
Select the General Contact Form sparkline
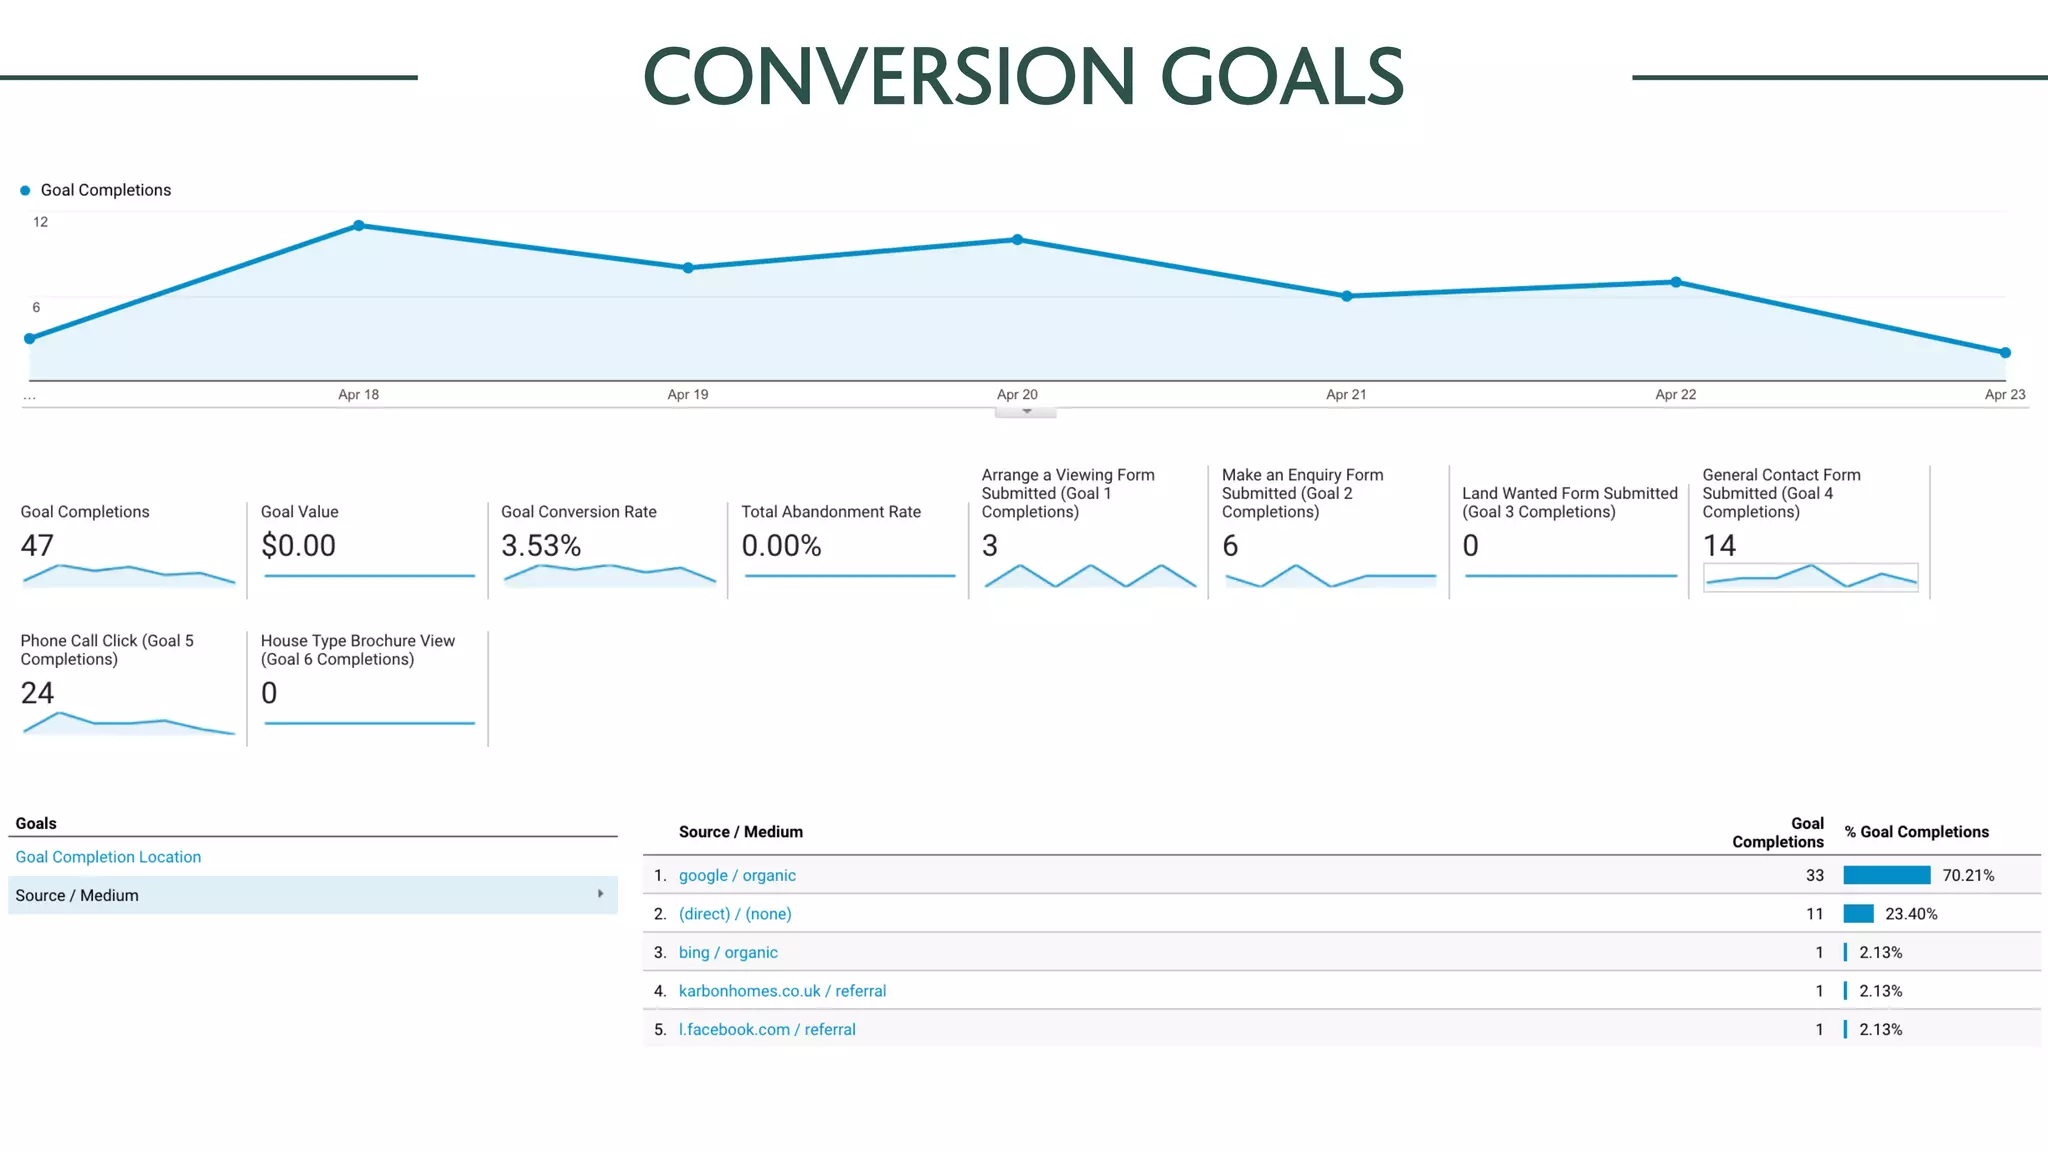[1810, 577]
